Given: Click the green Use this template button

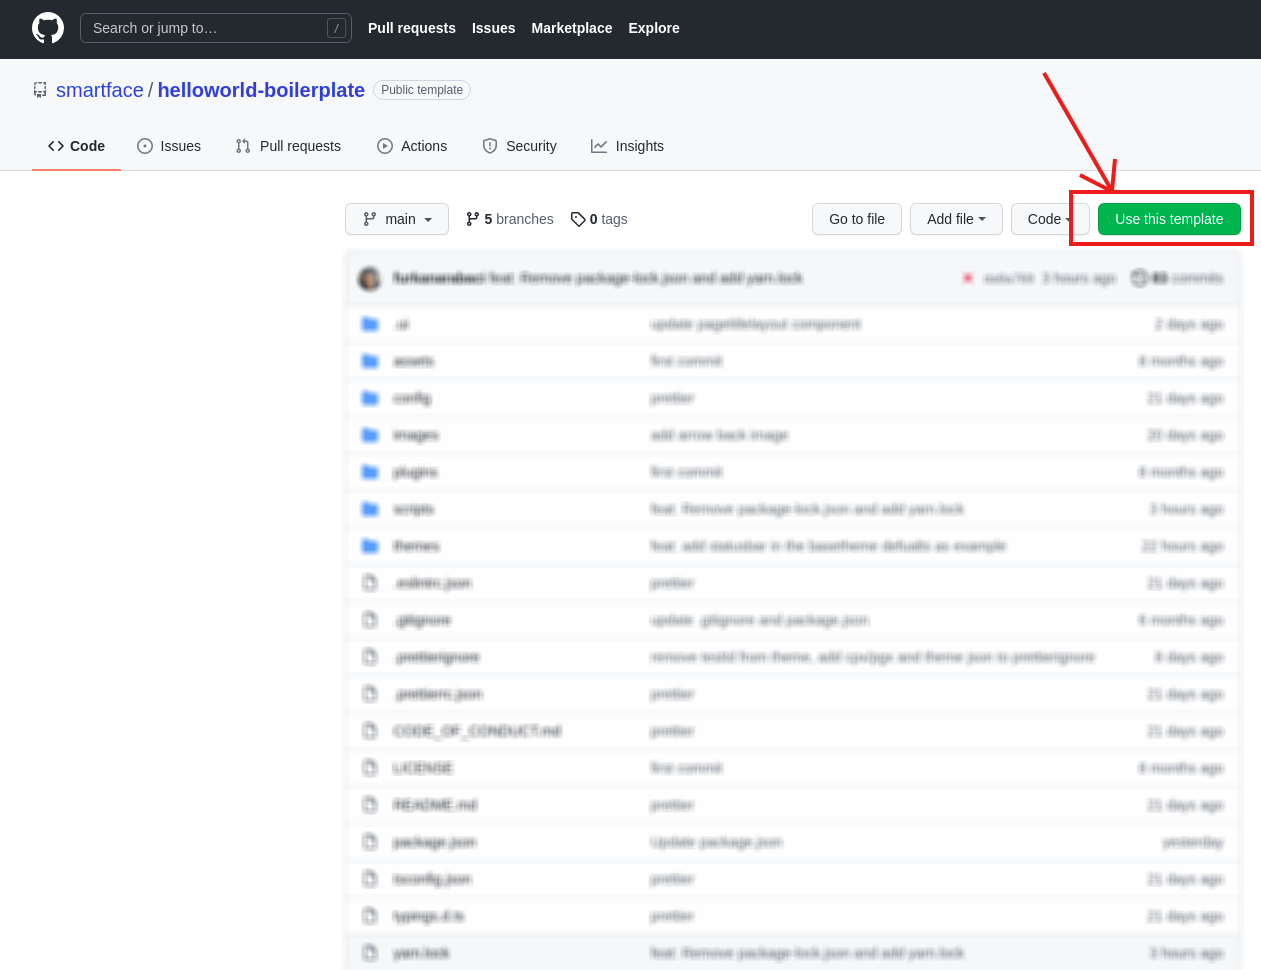Looking at the screenshot, I should [1169, 219].
